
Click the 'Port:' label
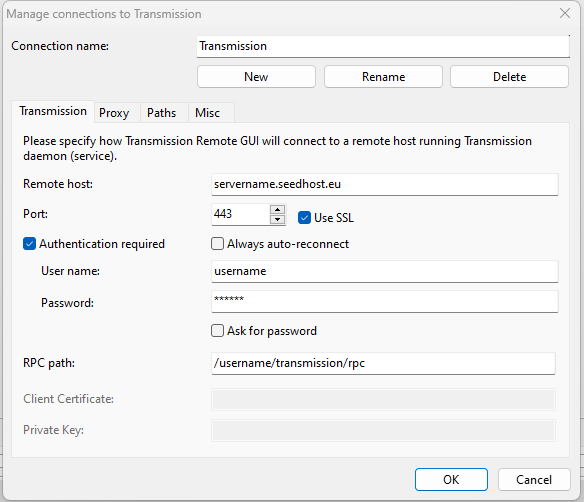point(35,214)
